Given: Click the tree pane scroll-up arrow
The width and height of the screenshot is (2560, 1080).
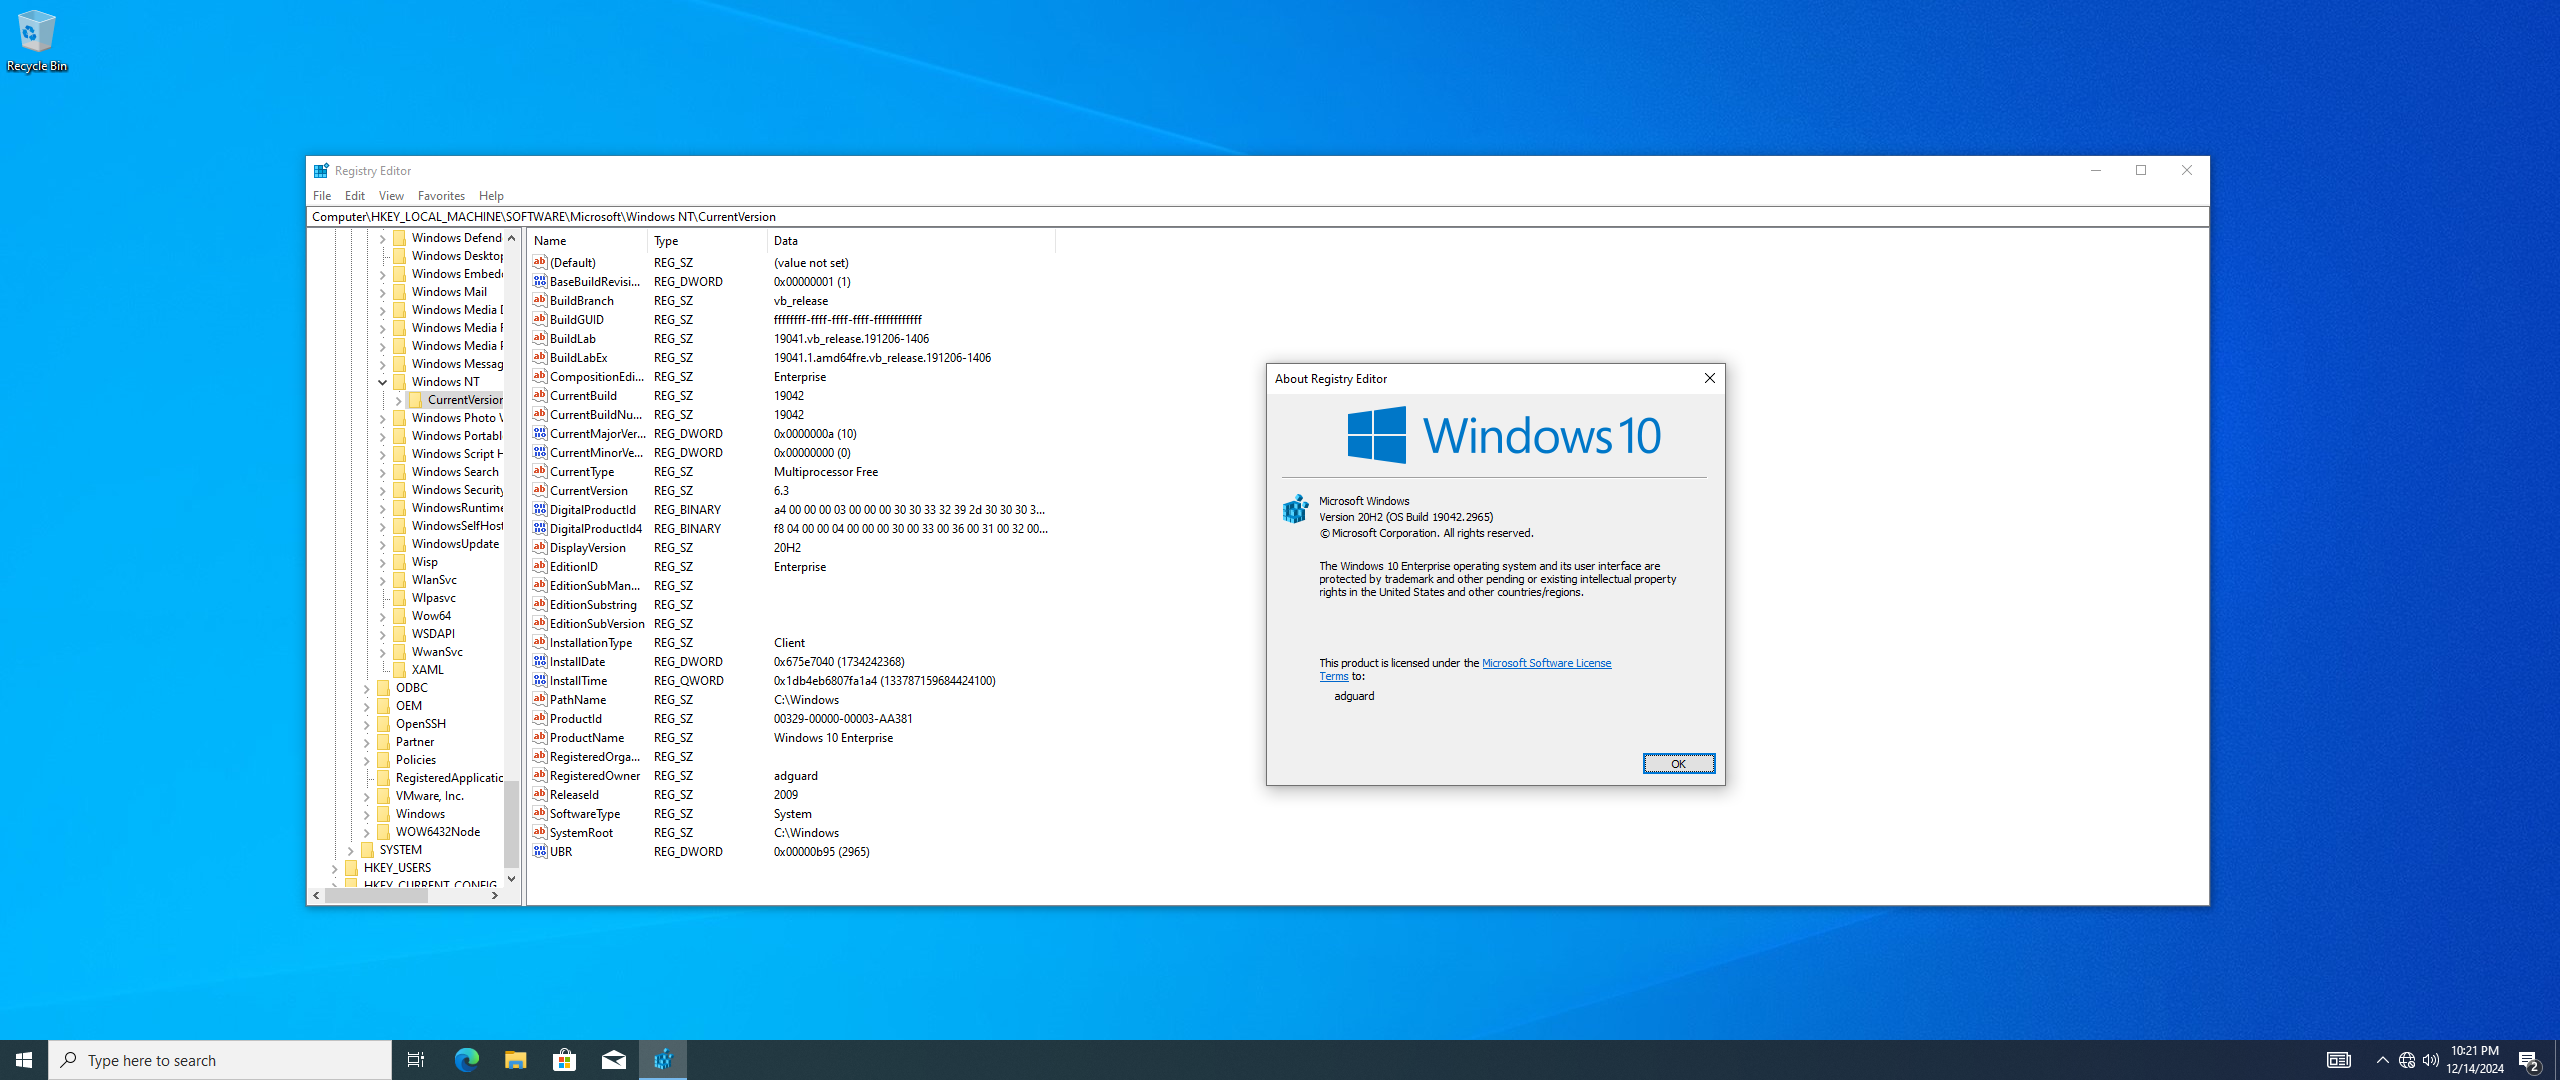Looking at the screenshot, I should point(511,238).
